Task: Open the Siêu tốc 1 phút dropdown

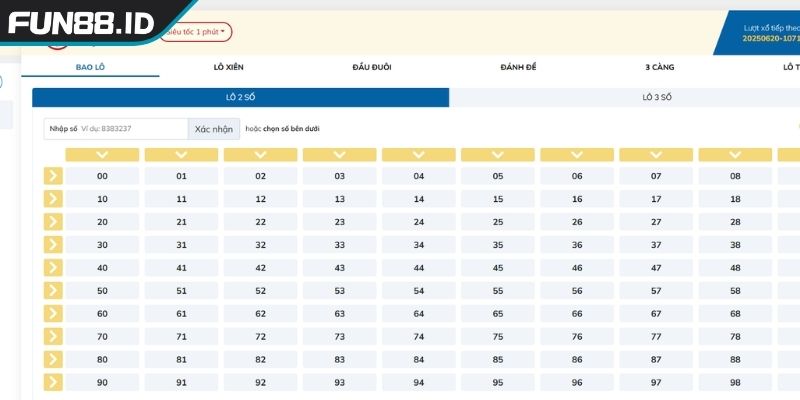Action: [x=196, y=32]
